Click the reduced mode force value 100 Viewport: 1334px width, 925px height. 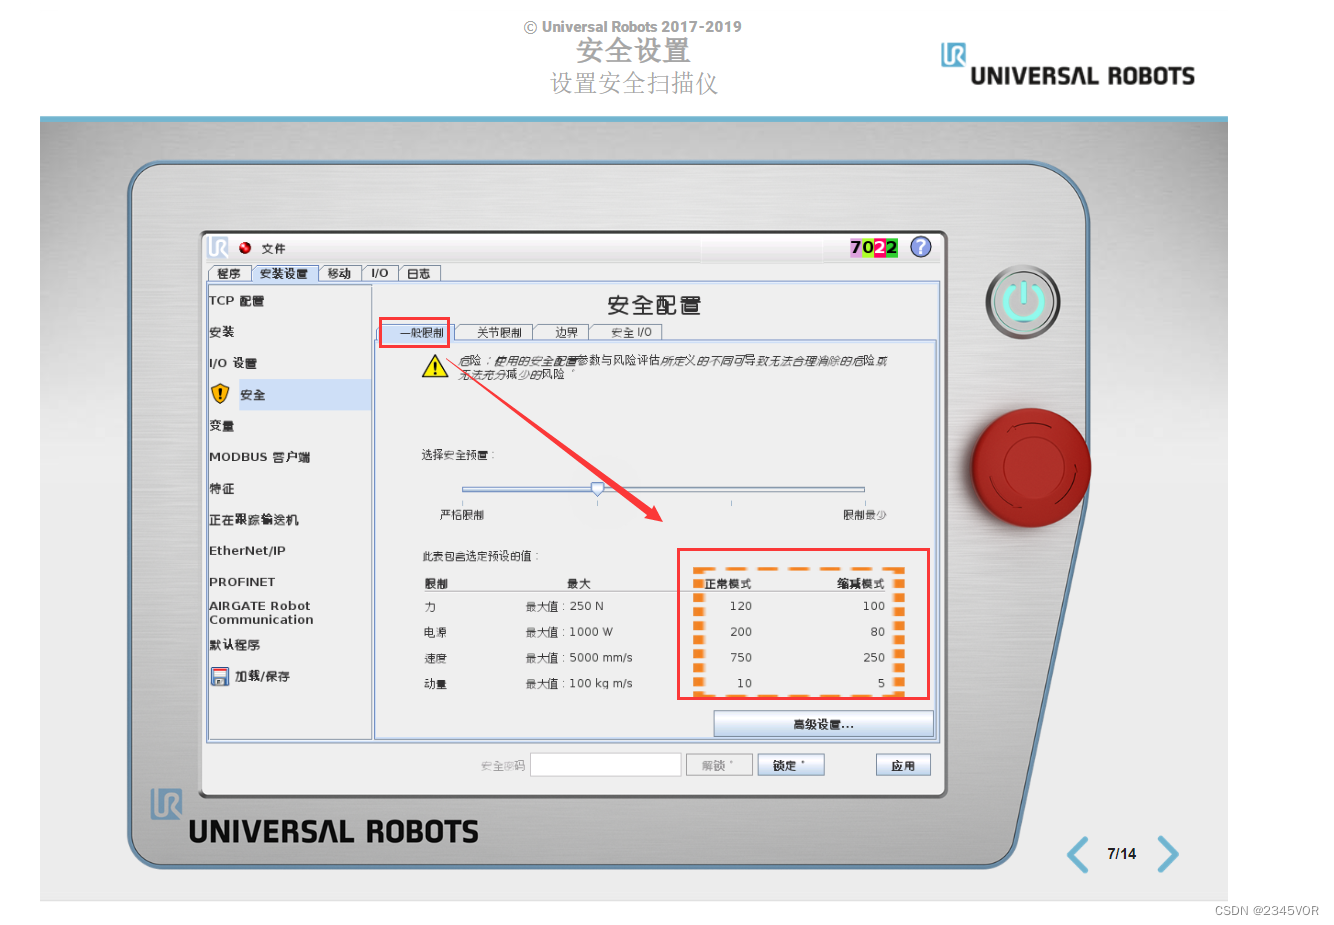874,606
